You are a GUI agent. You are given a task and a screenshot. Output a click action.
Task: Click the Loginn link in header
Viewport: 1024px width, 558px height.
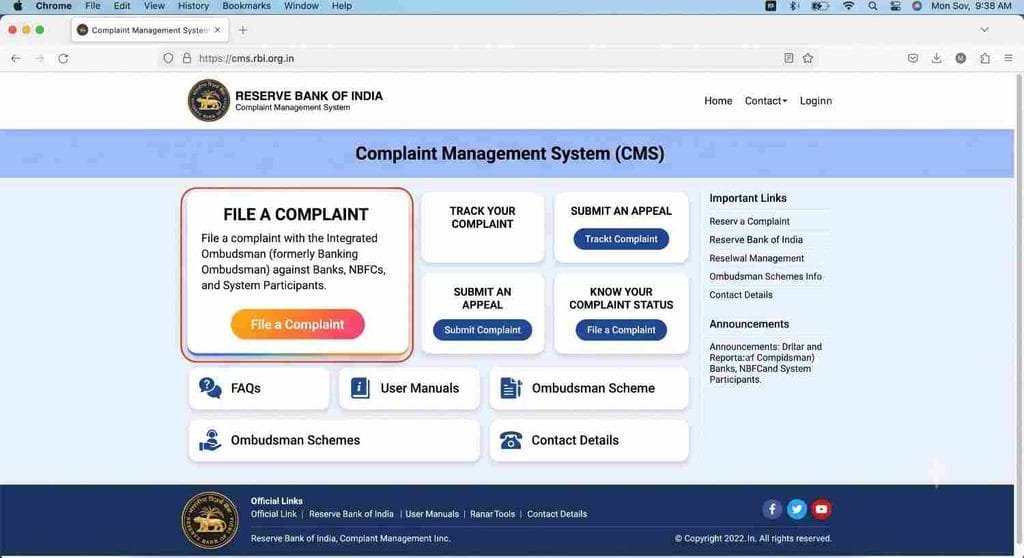coord(816,101)
